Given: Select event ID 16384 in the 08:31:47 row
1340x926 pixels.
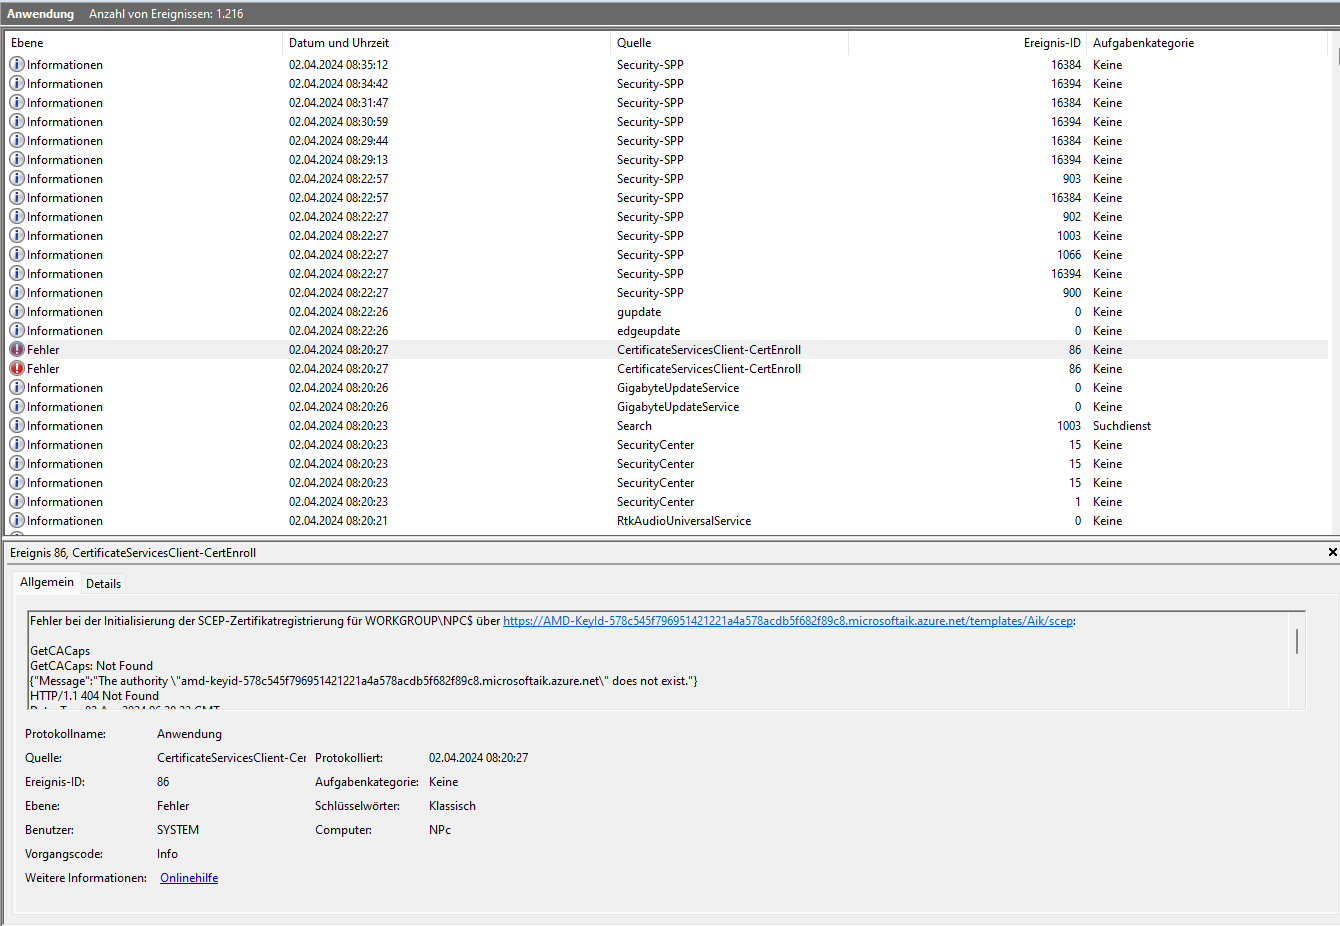Looking at the screenshot, I should tap(1066, 103).
